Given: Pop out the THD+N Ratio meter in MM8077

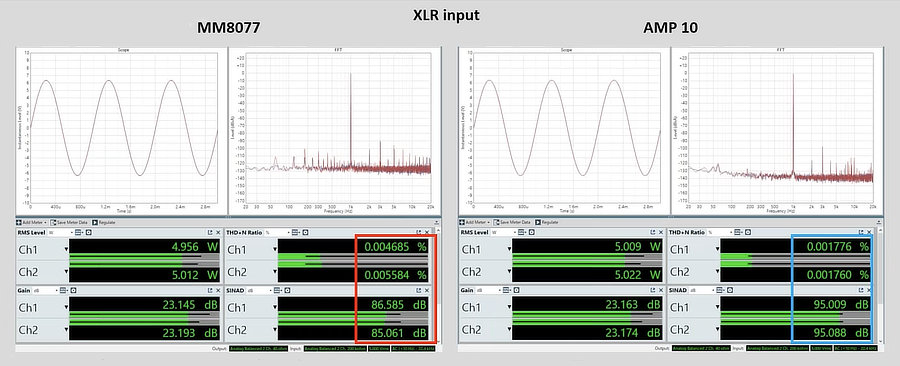Looking at the screenshot, I should tap(418, 232).
